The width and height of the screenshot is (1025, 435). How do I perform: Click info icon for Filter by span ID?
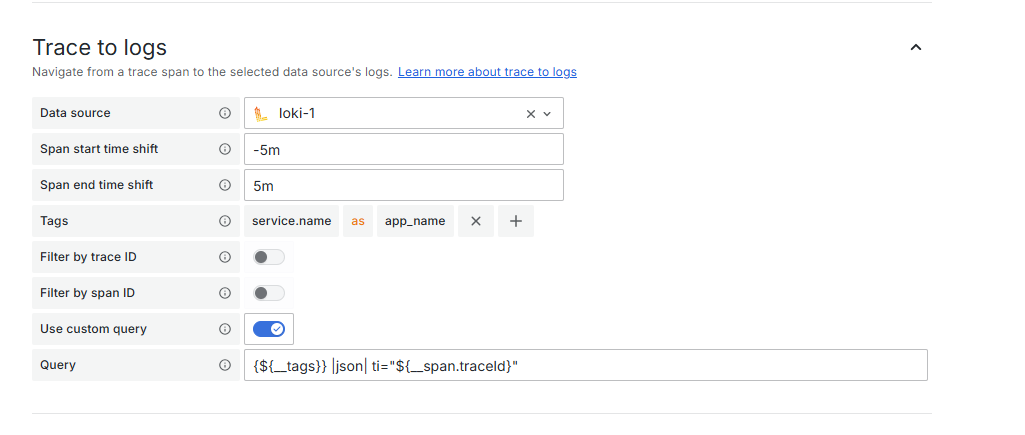[225, 293]
